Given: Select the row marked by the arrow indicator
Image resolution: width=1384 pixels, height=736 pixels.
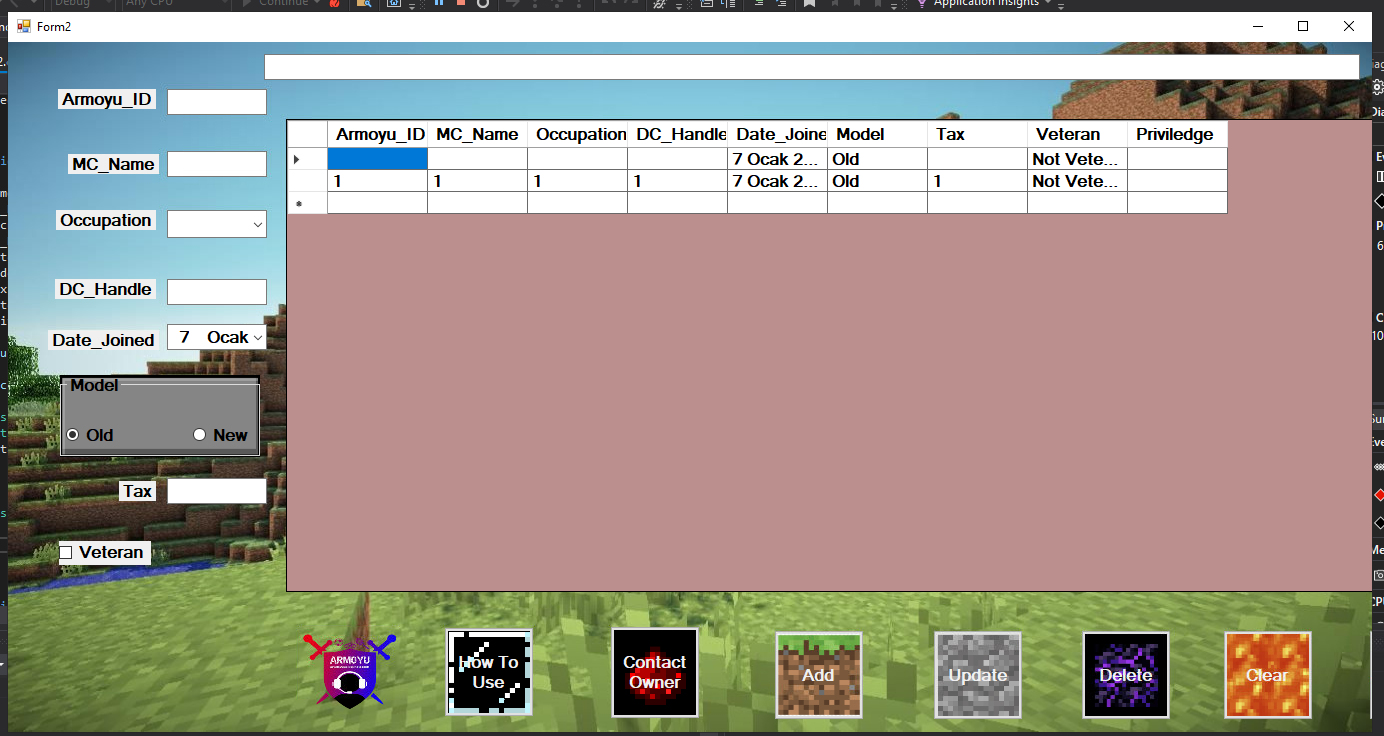Looking at the screenshot, I should (307, 159).
